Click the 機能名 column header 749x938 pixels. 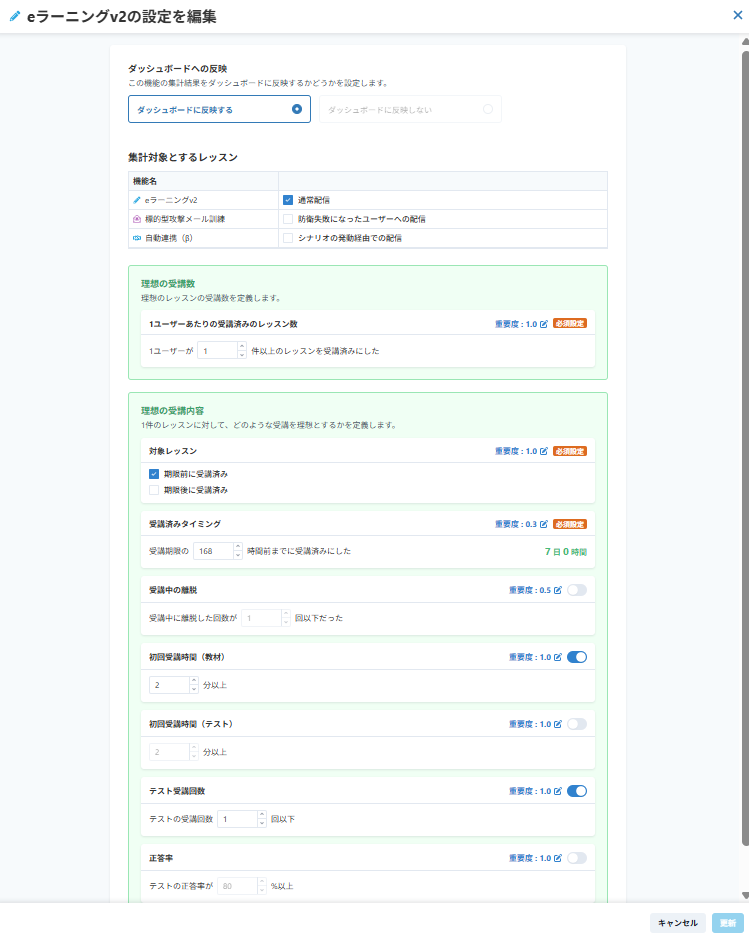click(x=145, y=181)
